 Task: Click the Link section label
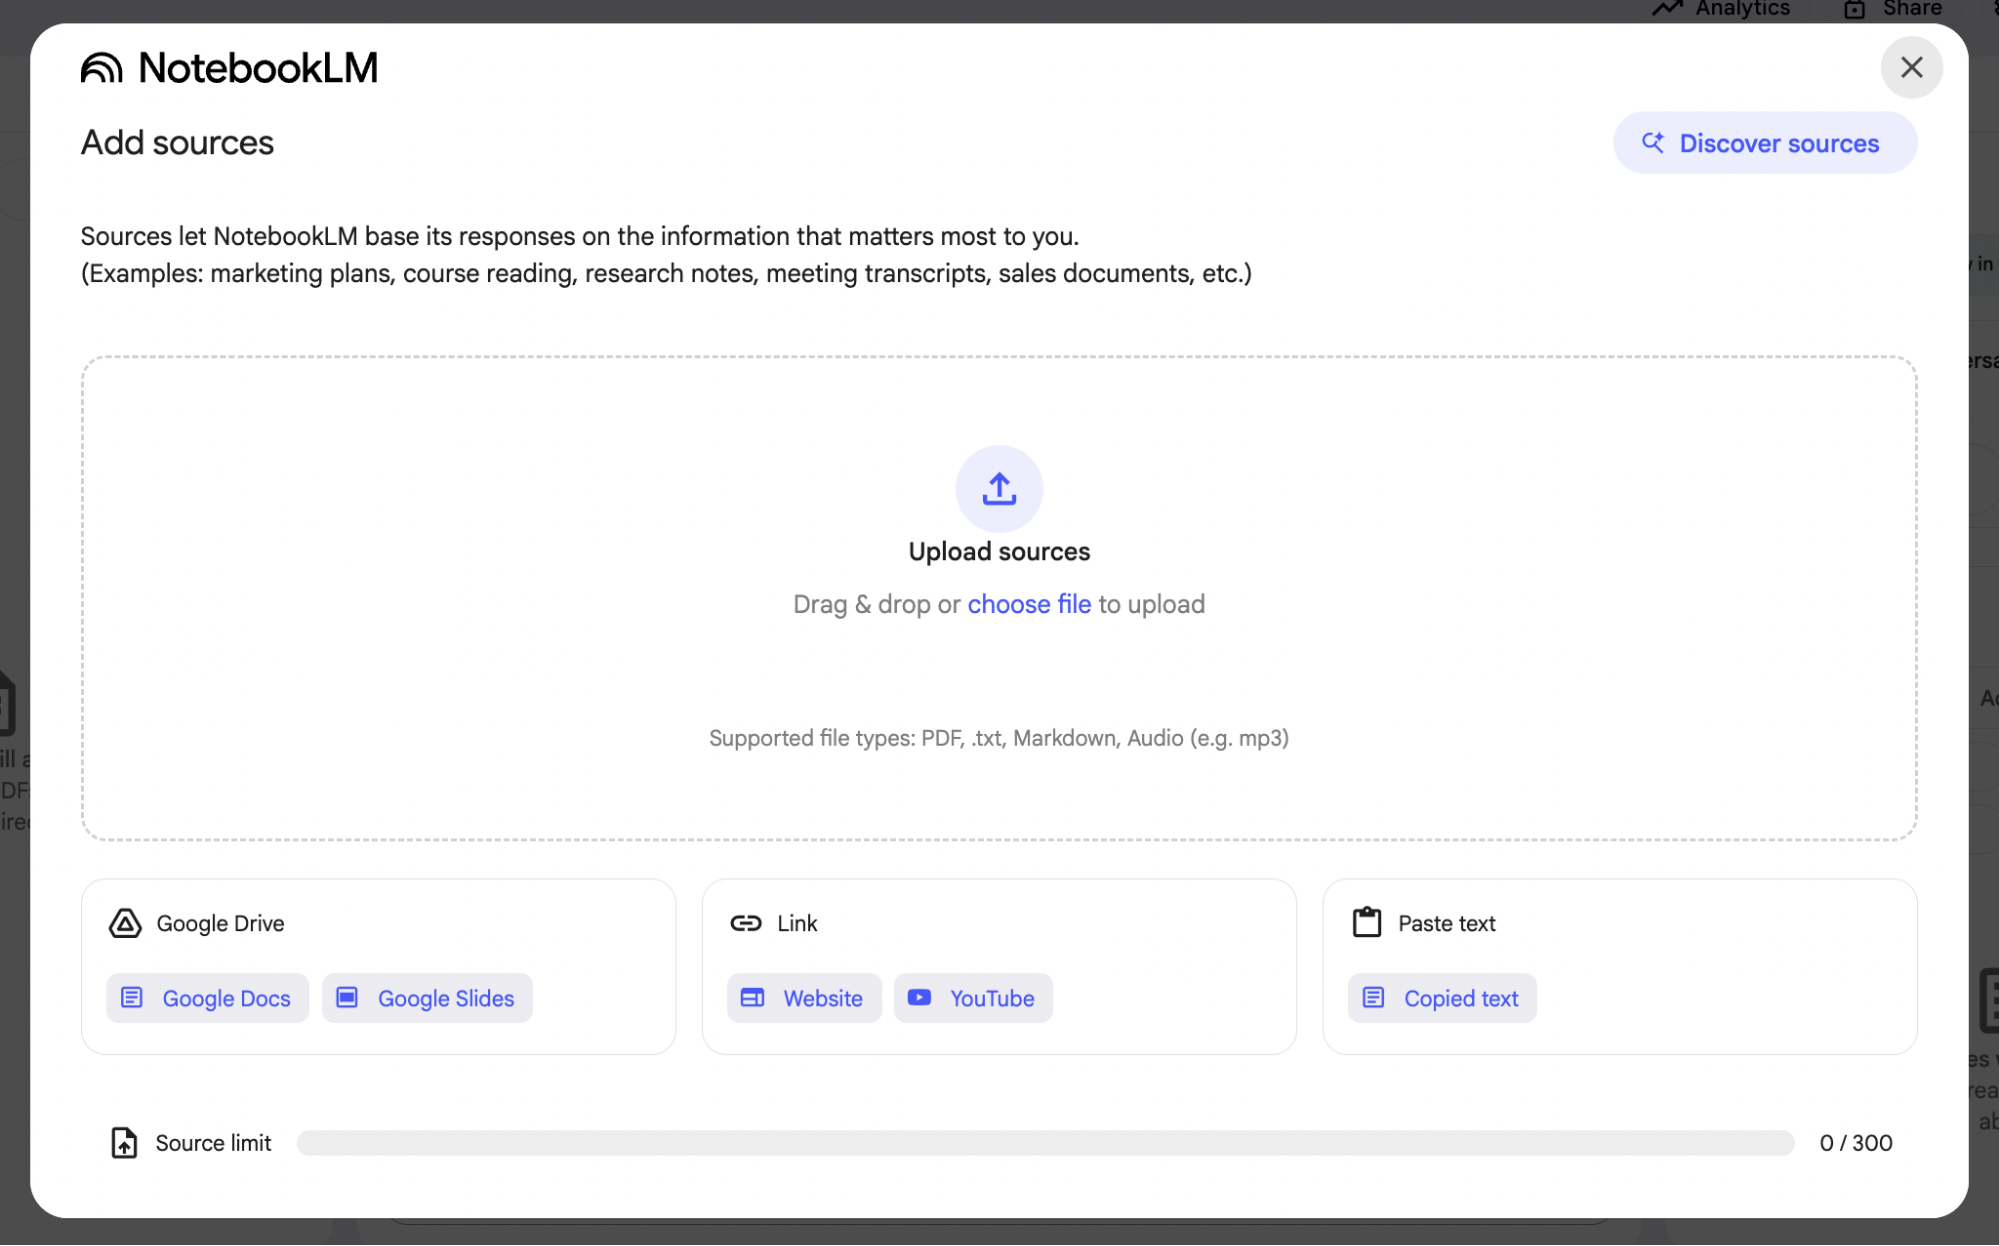797,923
